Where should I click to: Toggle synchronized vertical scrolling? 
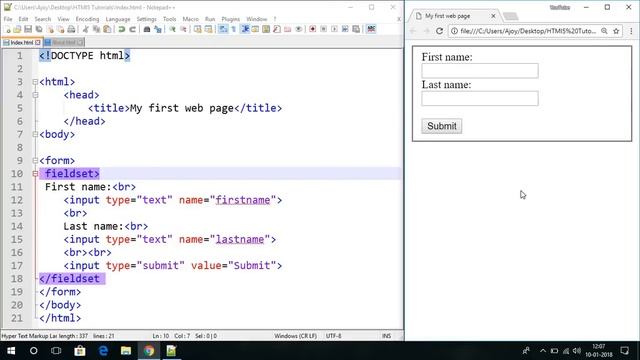tap(198, 29)
